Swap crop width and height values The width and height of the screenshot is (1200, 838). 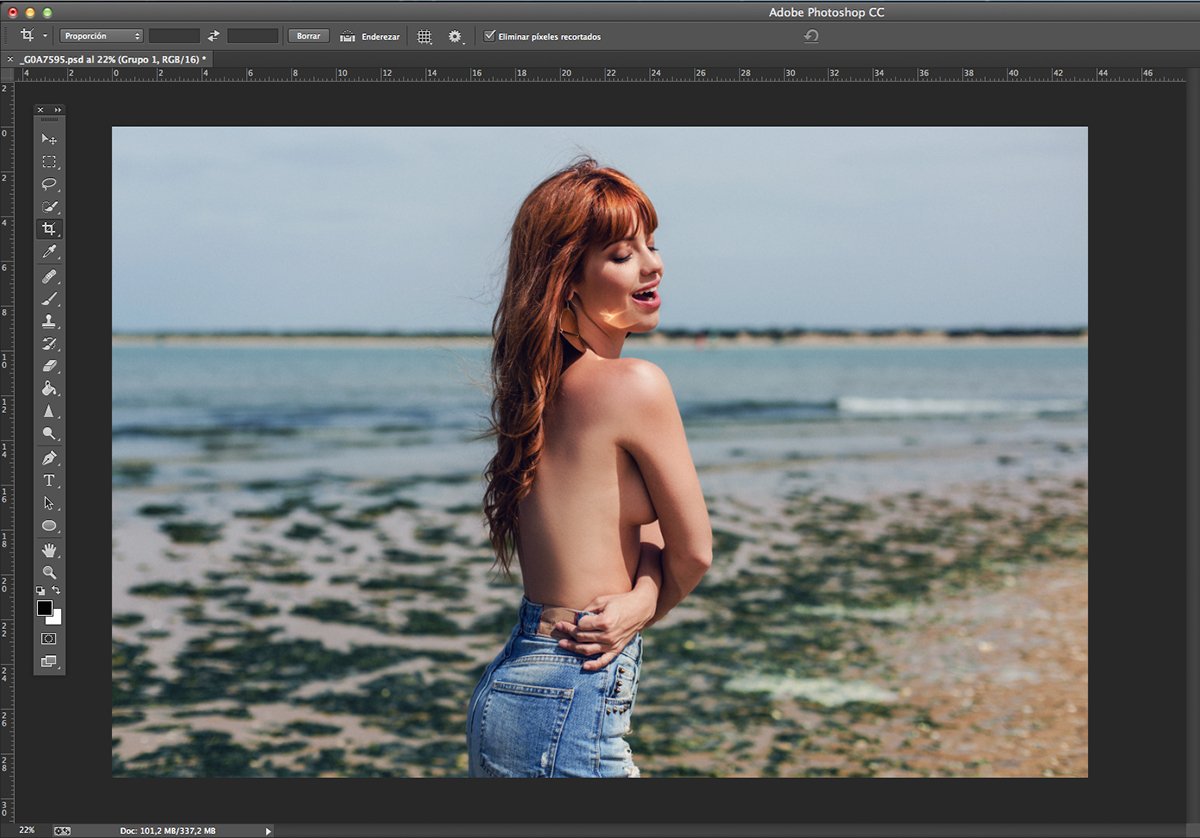point(213,36)
